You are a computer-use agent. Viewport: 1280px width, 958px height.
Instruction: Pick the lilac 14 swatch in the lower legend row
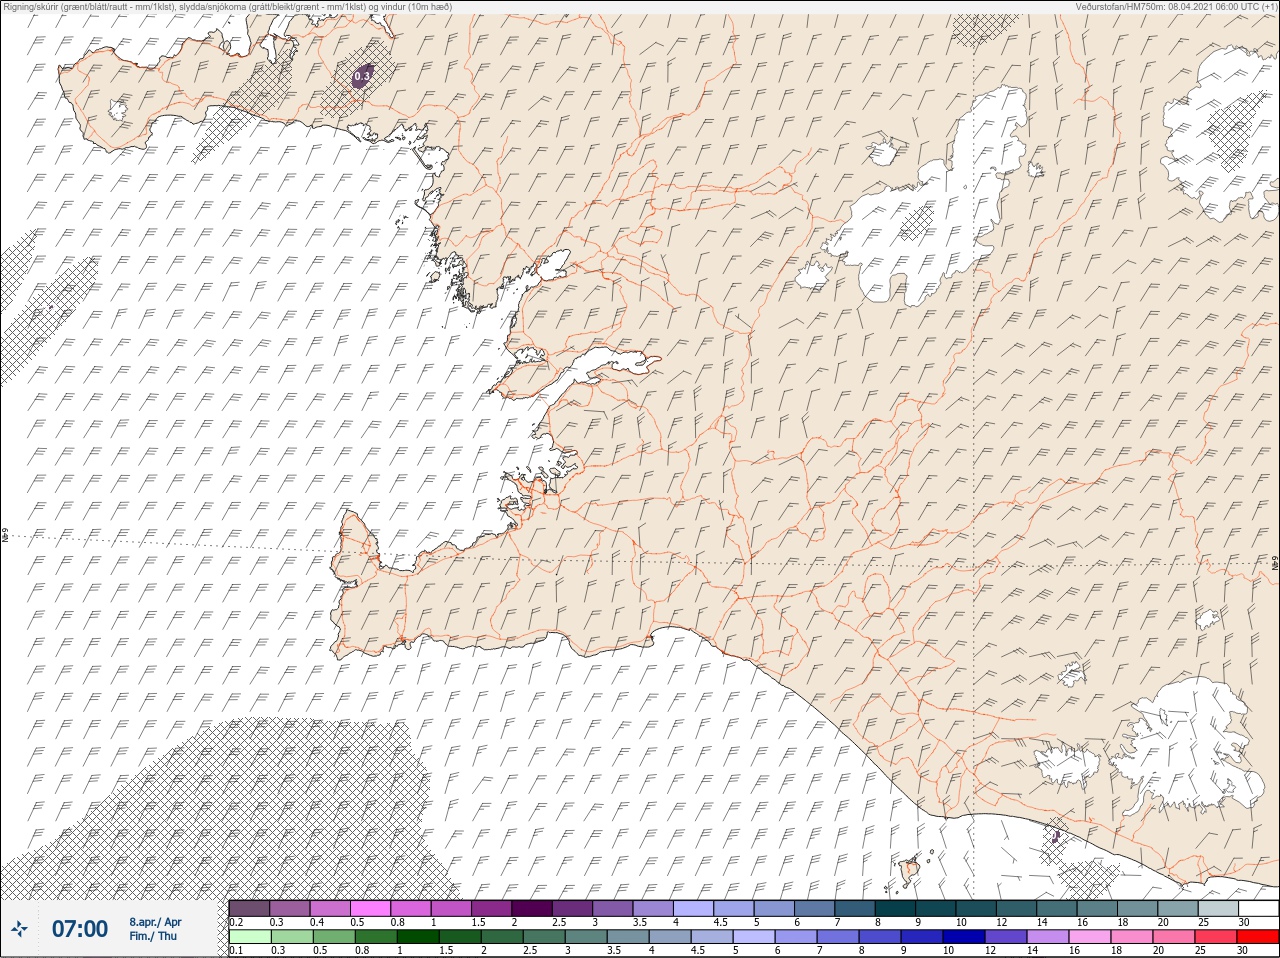tap(1048, 937)
